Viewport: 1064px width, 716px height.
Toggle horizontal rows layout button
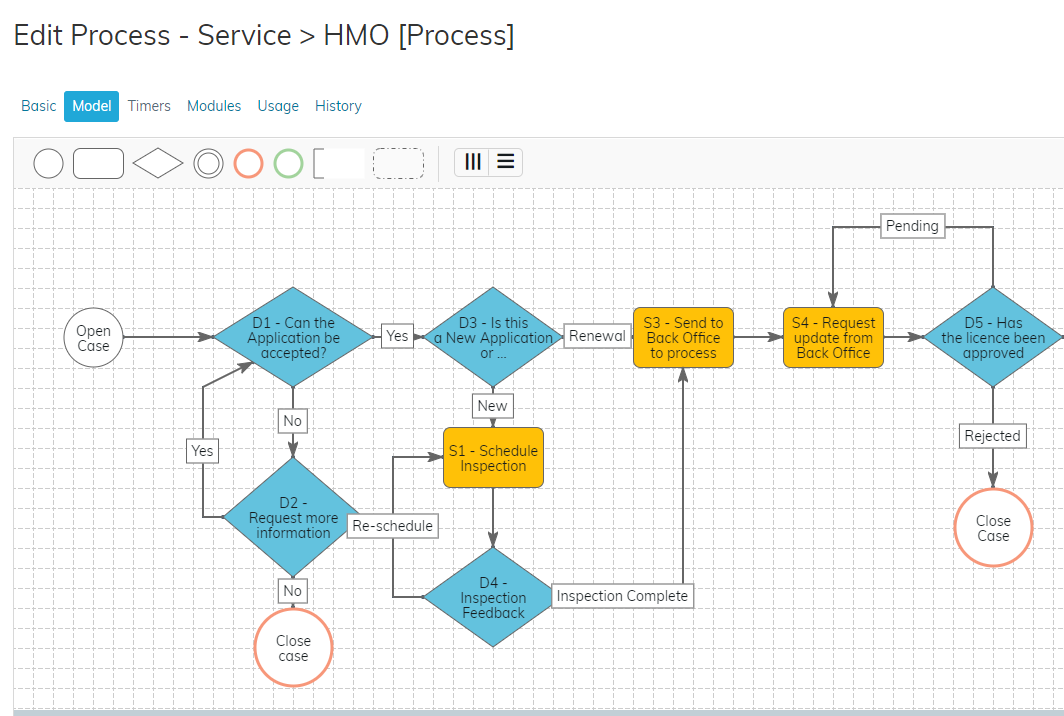point(506,162)
